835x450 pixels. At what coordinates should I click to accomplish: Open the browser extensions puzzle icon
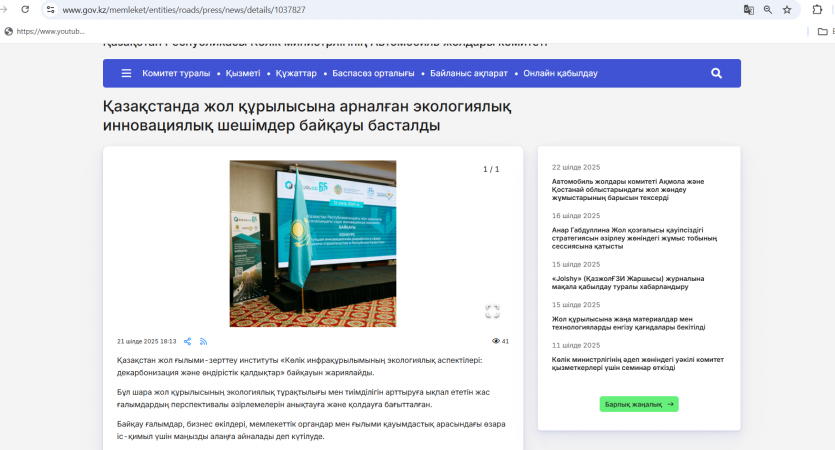817,10
